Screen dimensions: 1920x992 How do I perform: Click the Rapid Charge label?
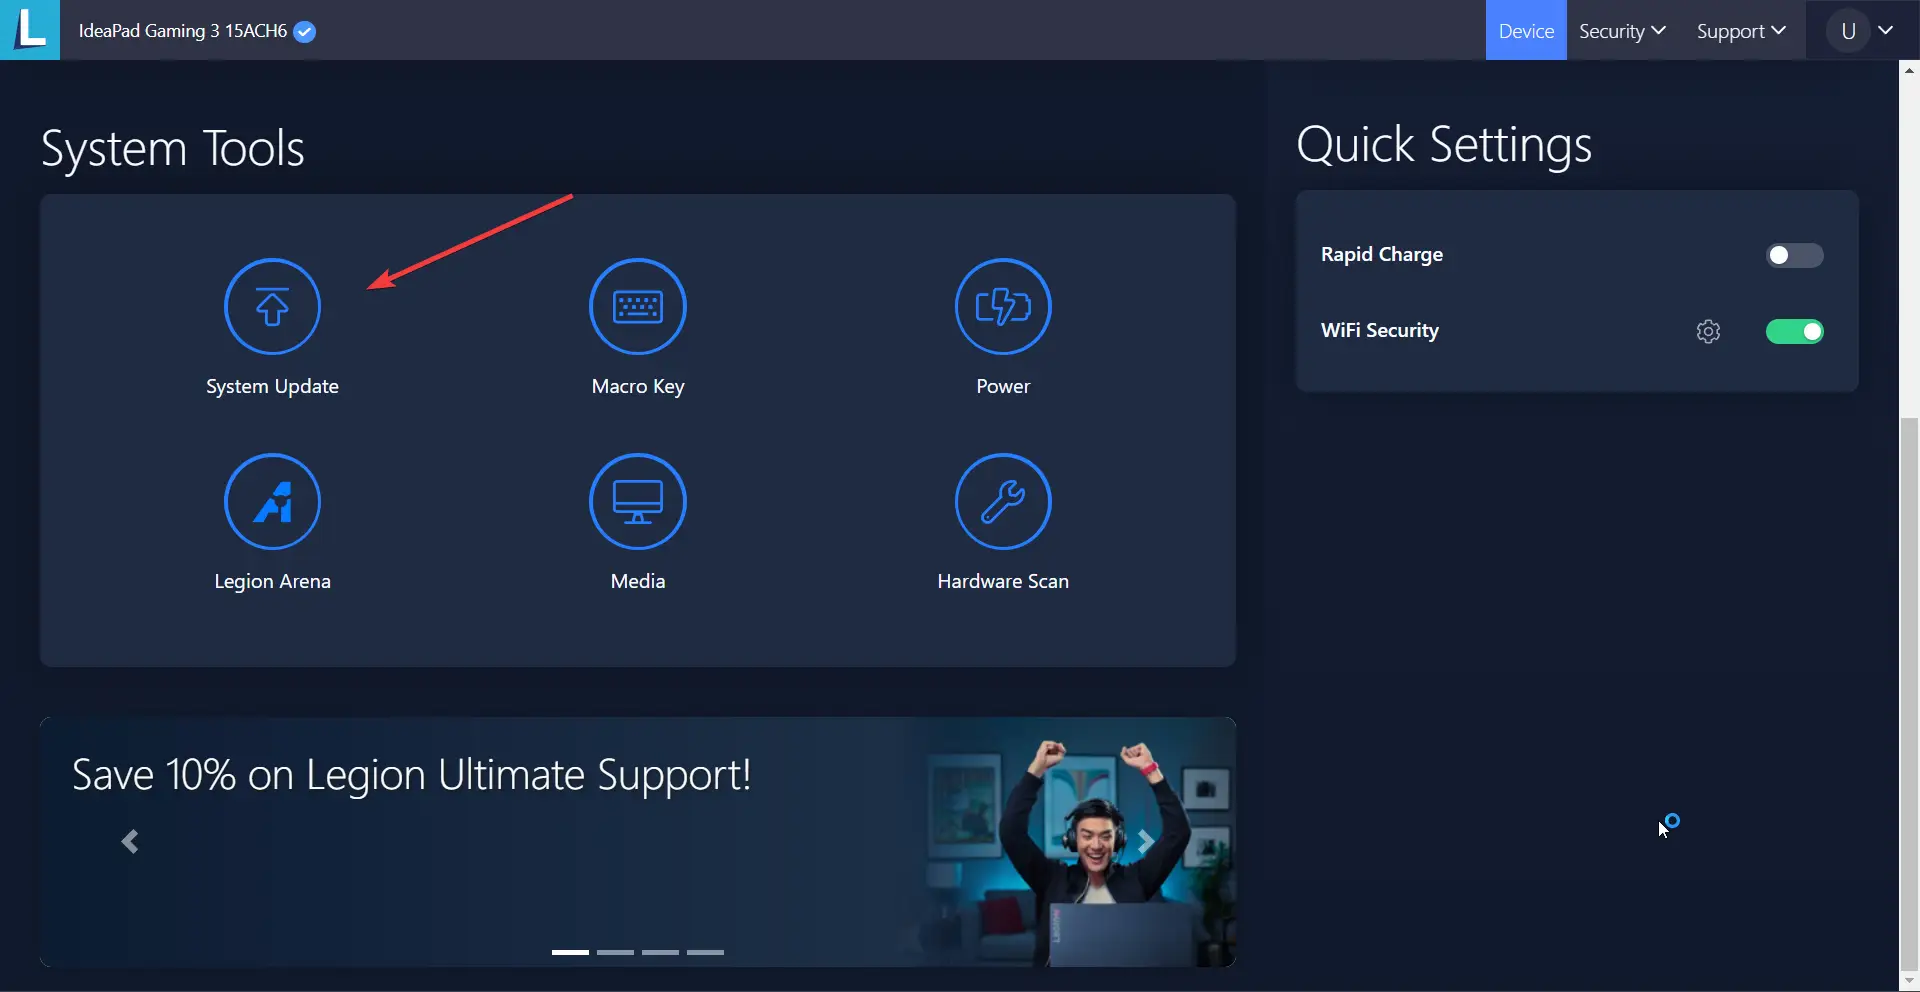[x=1382, y=255]
